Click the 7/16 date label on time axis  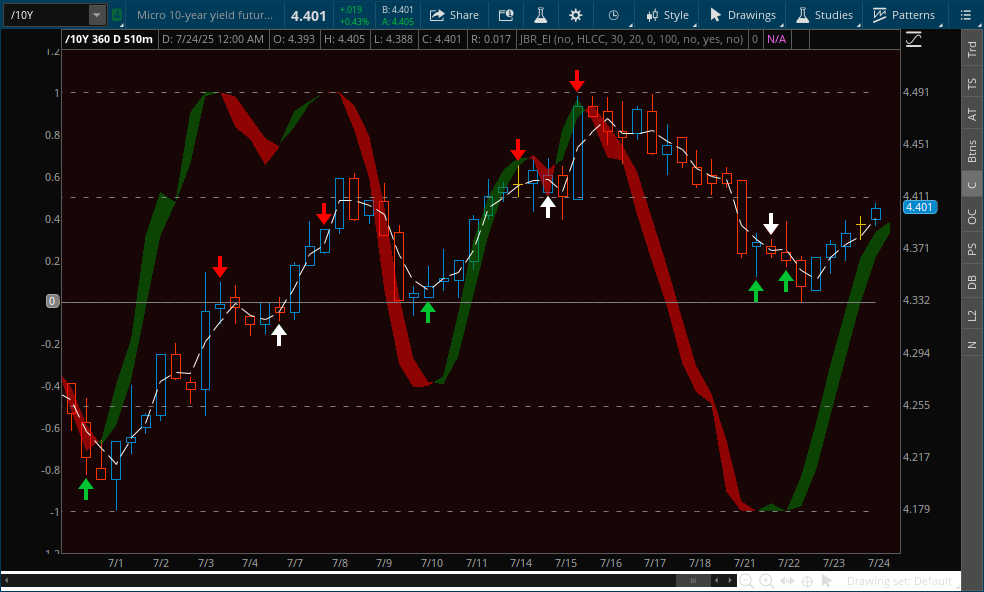click(x=611, y=562)
